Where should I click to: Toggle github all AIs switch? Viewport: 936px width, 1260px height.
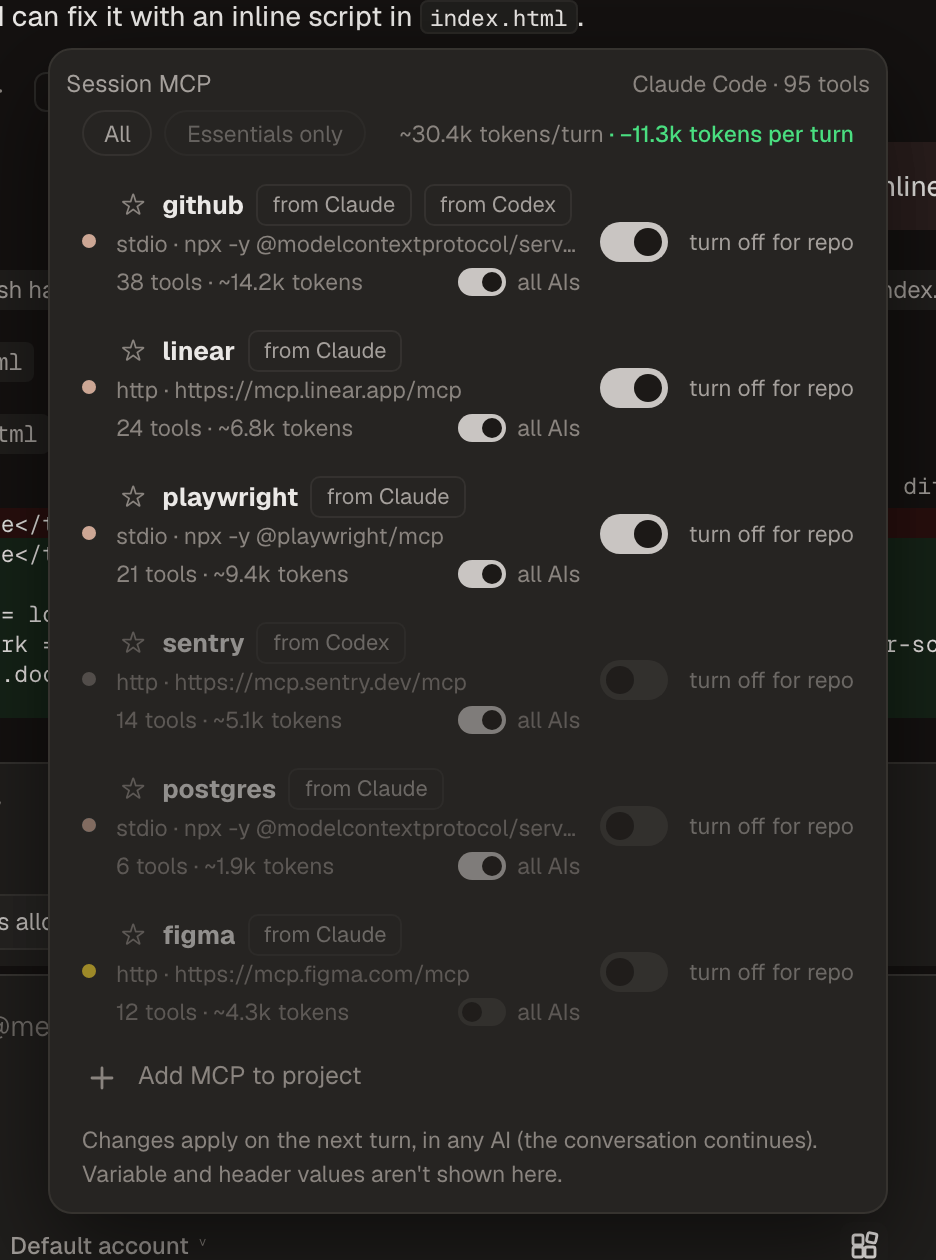[482, 282]
